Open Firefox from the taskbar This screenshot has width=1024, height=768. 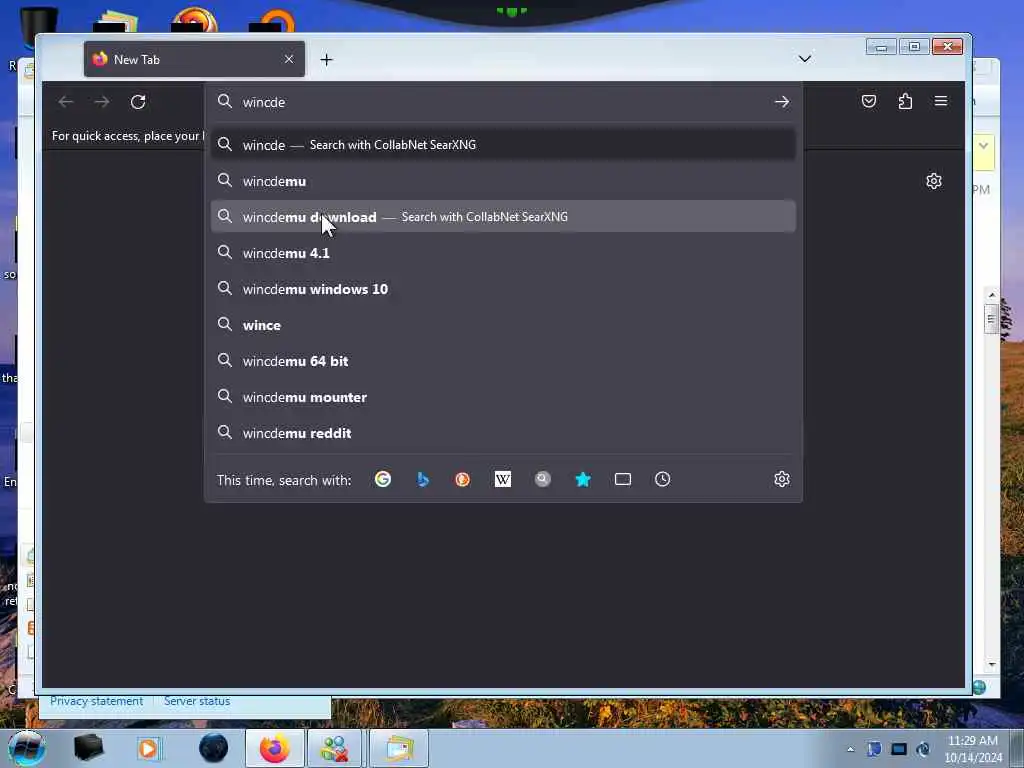click(274, 748)
